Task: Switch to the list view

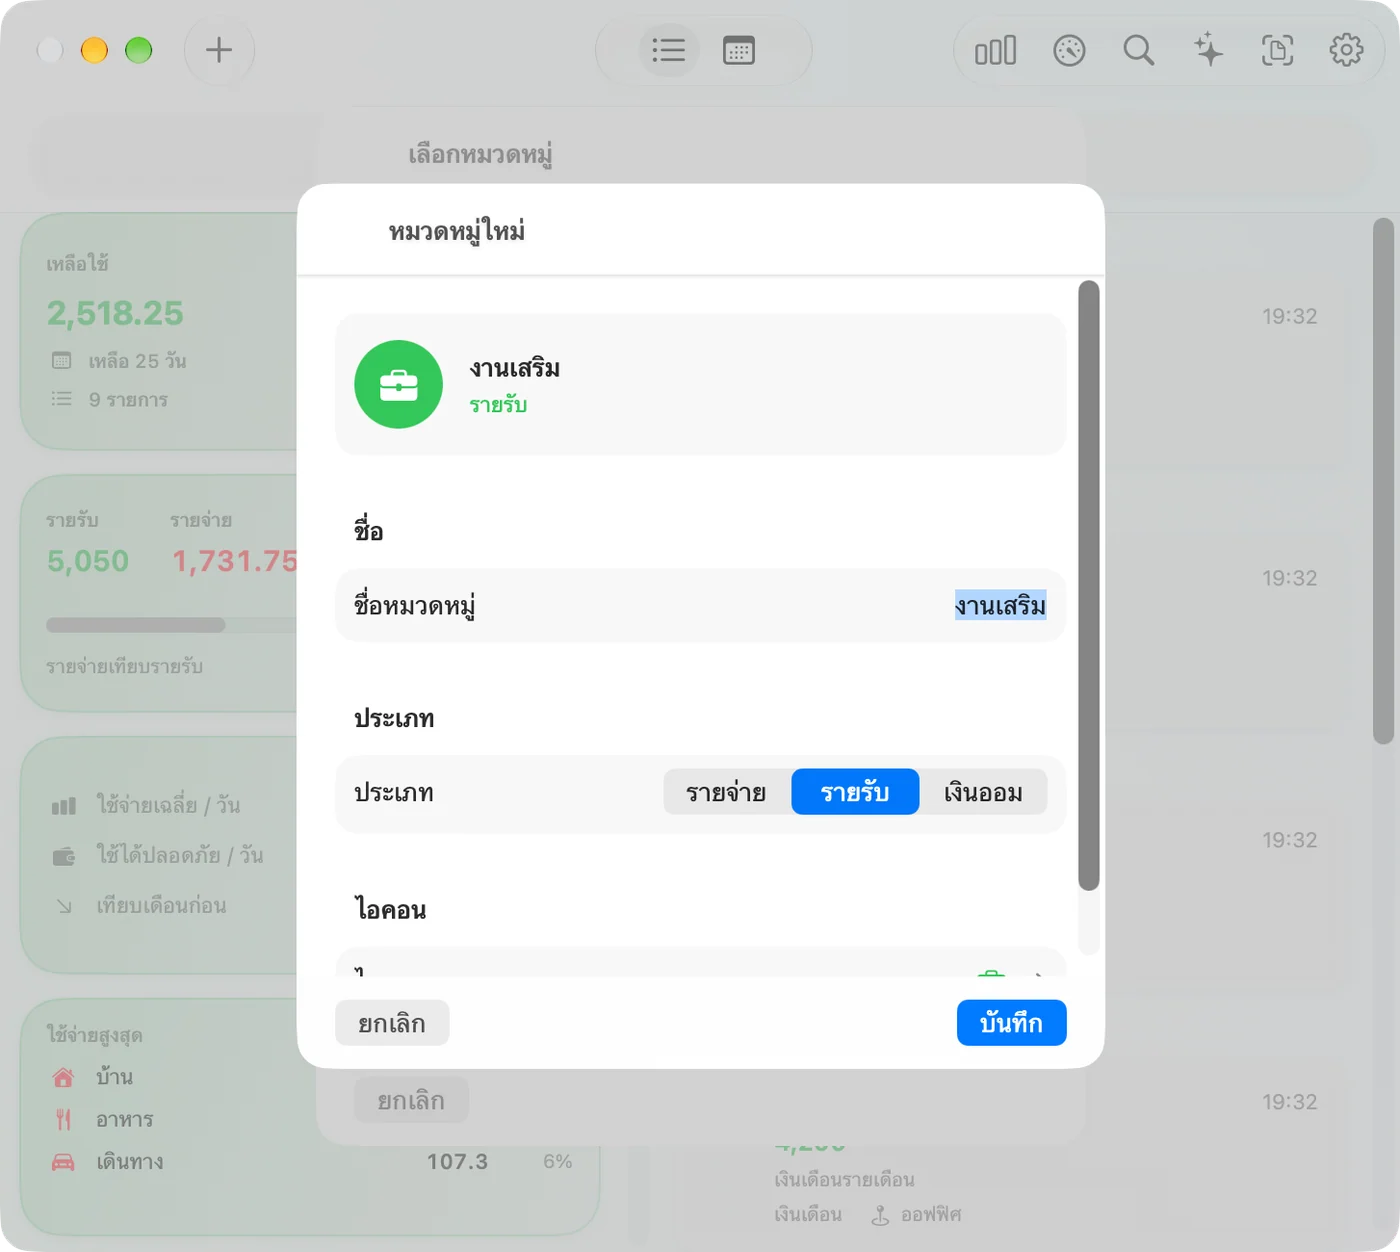Action: tap(668, 50)
